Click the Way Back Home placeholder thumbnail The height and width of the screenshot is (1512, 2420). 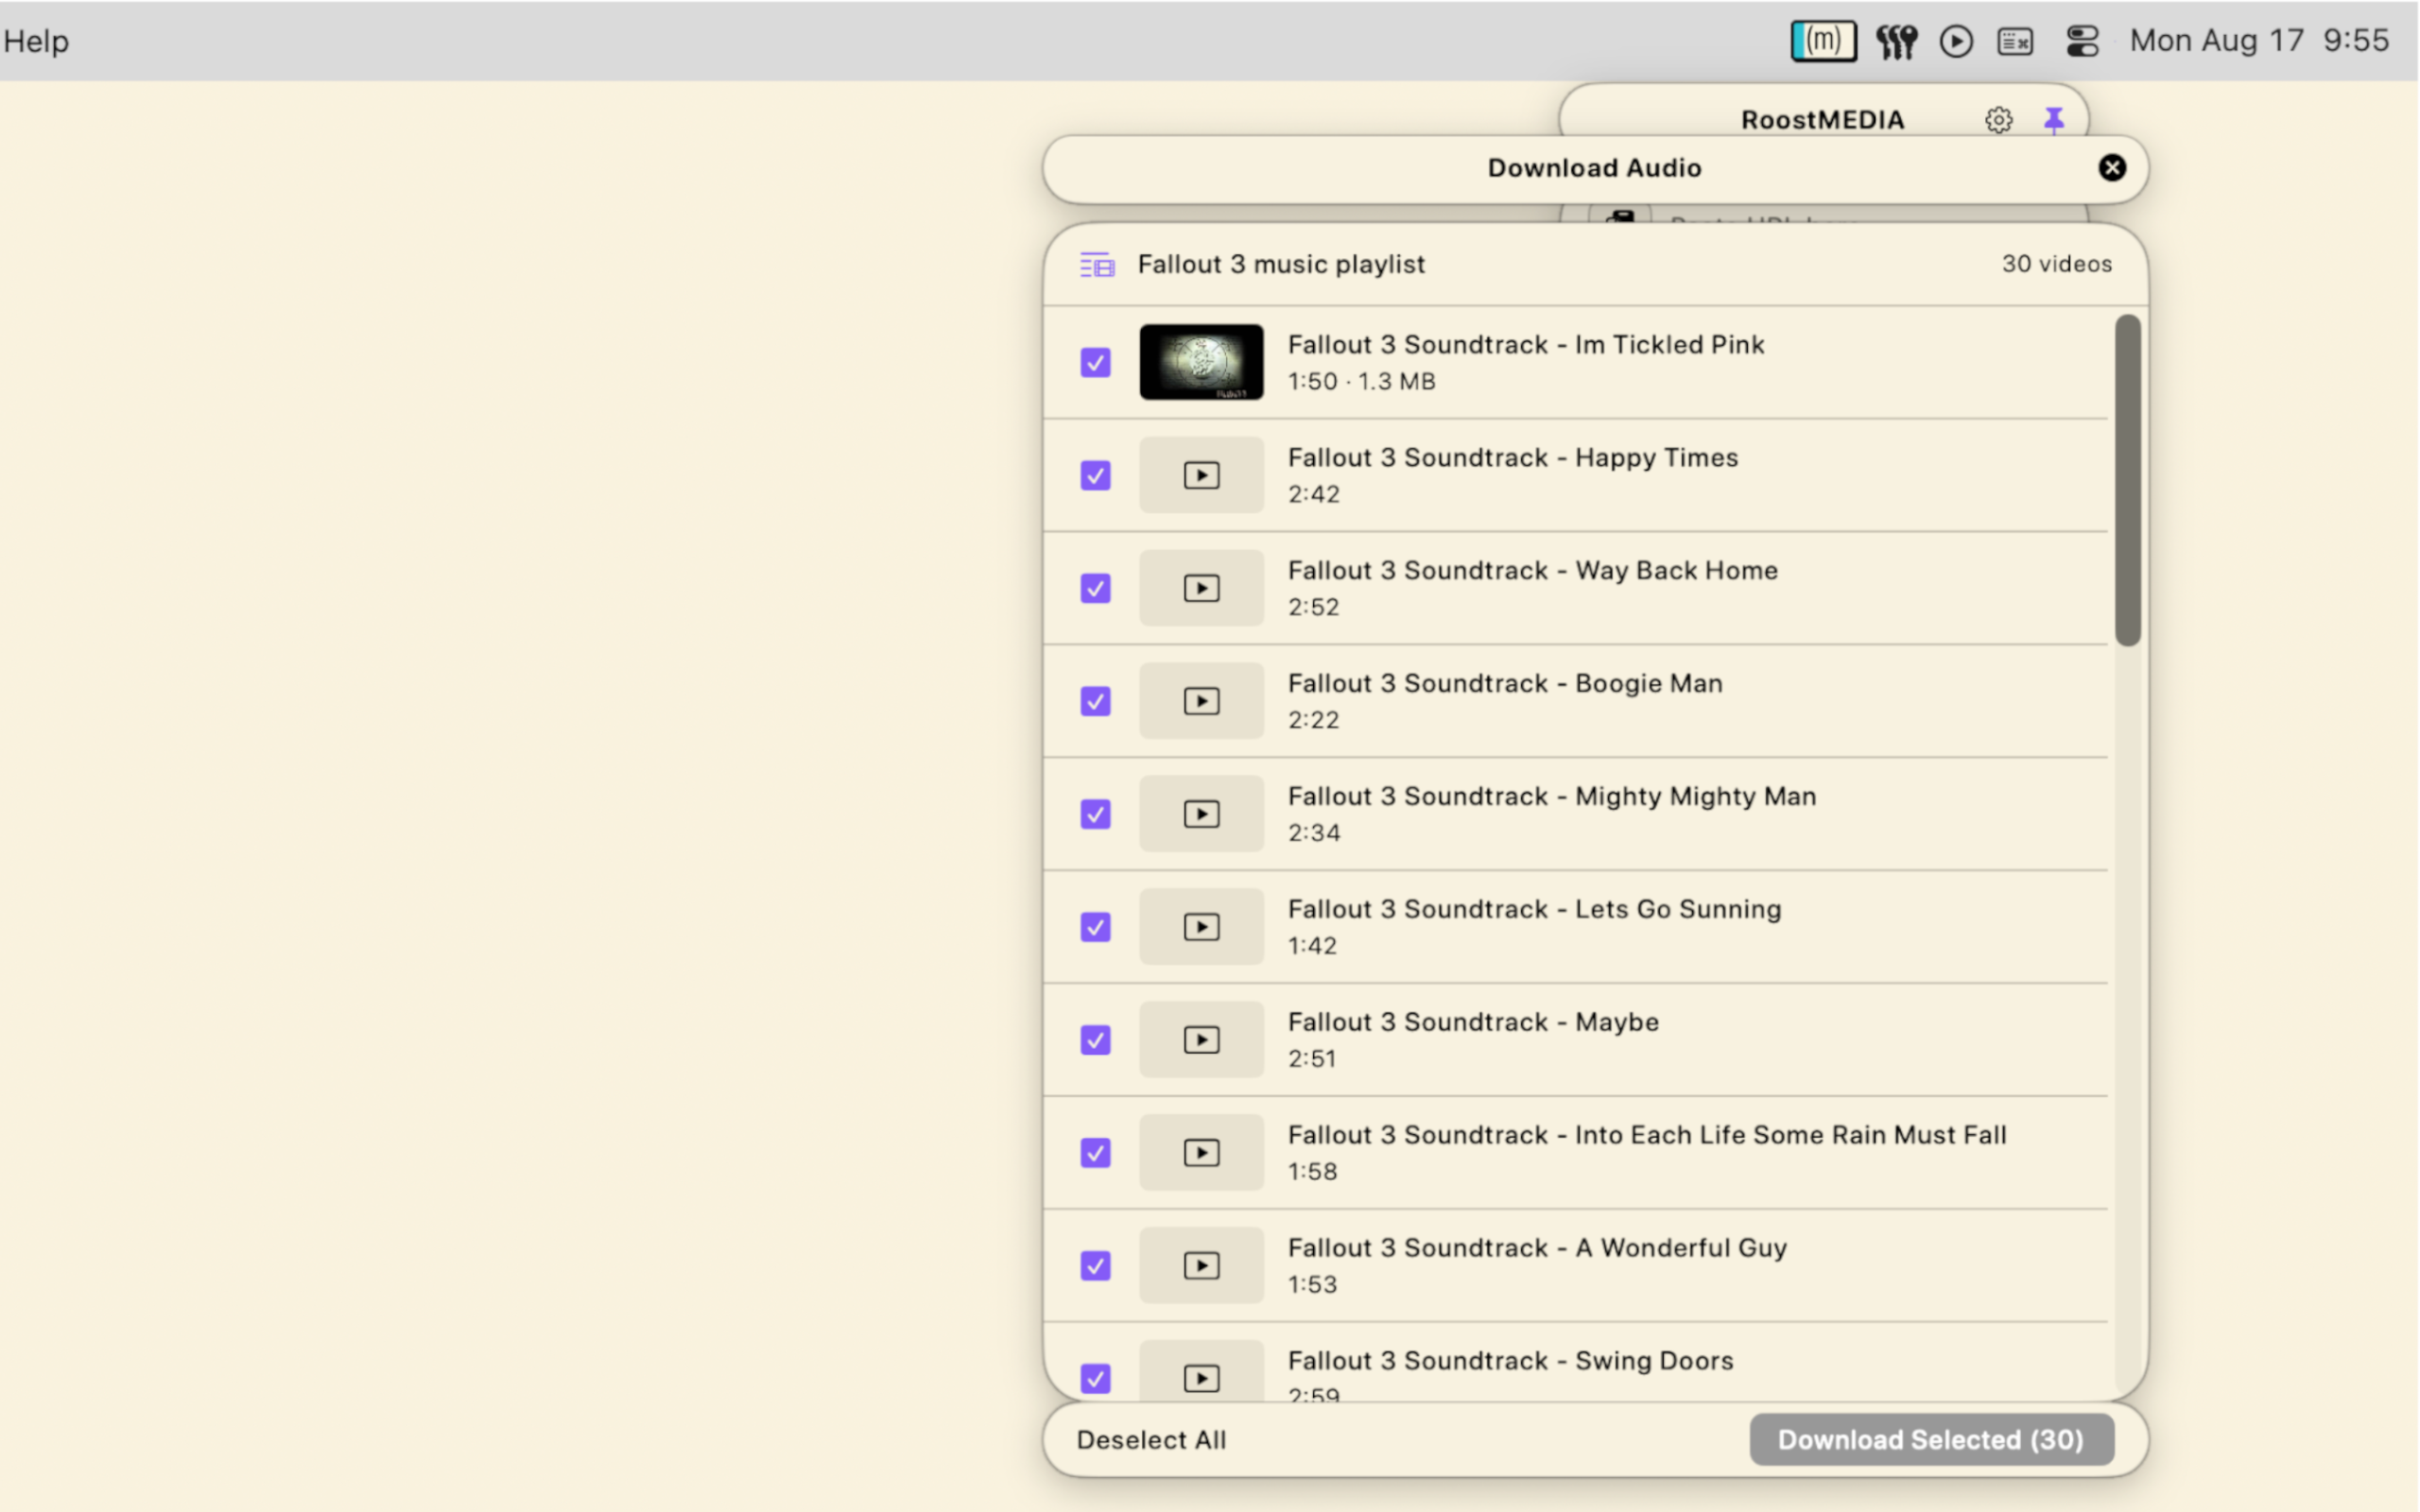1201,588
